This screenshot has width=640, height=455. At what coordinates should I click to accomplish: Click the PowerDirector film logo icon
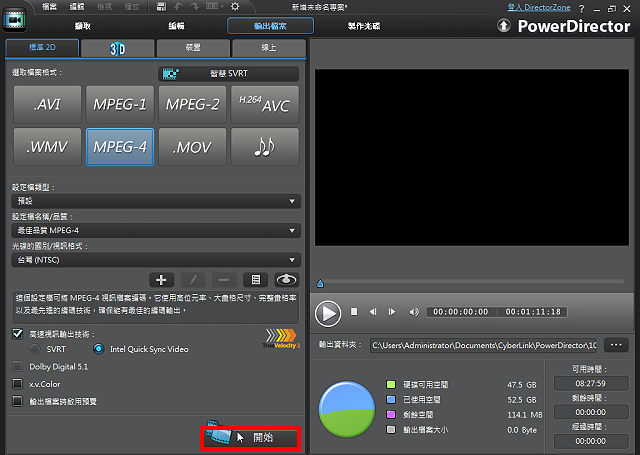point(14,20)
